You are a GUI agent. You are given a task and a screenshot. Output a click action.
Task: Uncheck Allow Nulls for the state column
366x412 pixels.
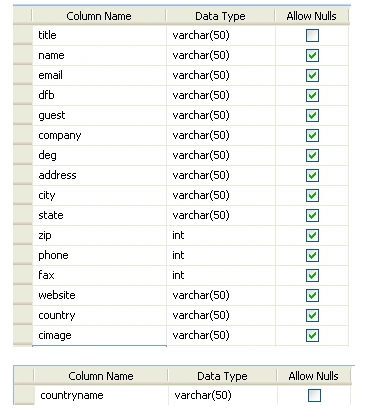click(312, 215)
